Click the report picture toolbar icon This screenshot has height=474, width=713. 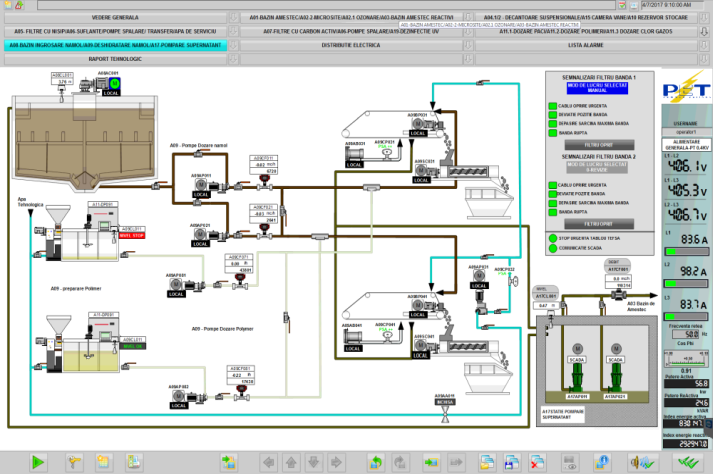point(134,463)
